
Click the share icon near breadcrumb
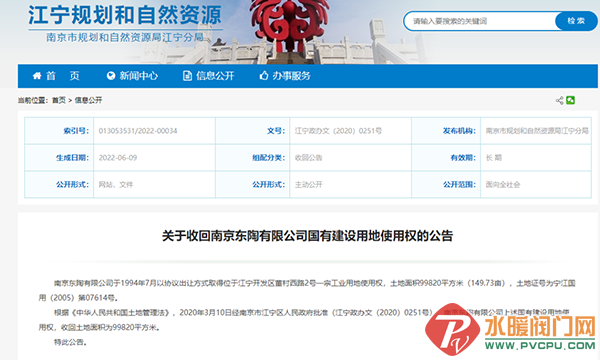click(x=559, y=100)
